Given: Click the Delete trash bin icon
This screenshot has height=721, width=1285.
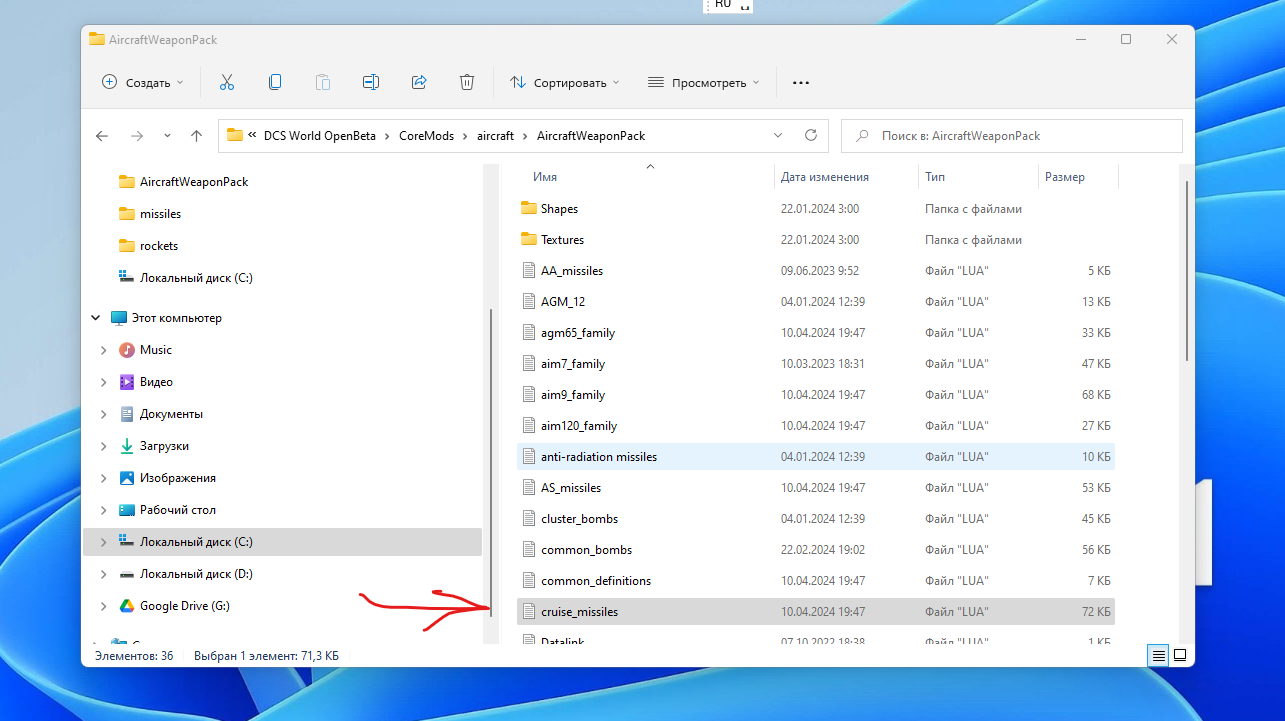Looking at the screenshot, I should 467,82.
